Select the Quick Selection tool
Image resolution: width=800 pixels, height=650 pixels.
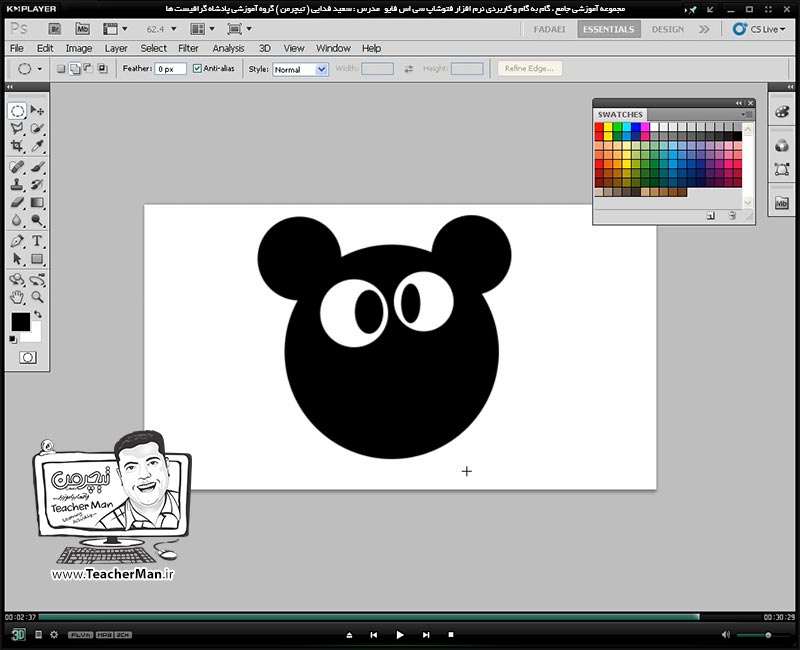point(37,128)
